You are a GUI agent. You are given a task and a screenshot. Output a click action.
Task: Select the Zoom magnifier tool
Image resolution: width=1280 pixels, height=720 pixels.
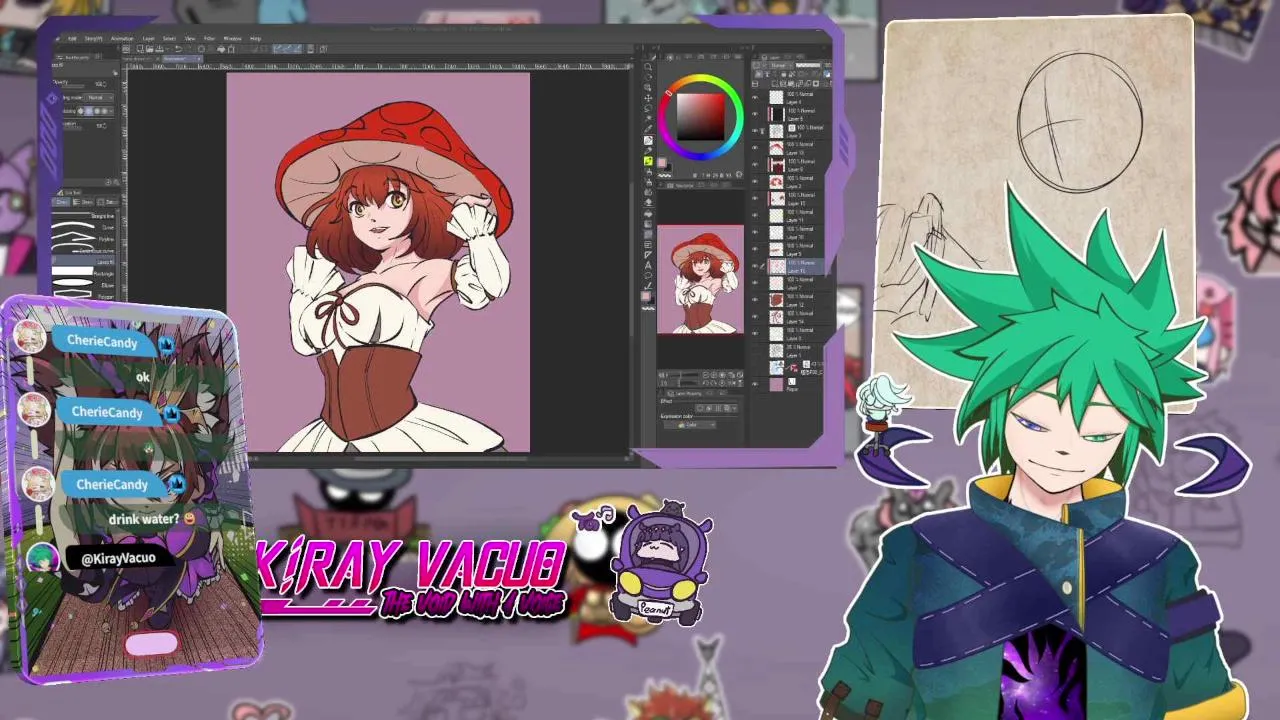(x=648, y=67)
